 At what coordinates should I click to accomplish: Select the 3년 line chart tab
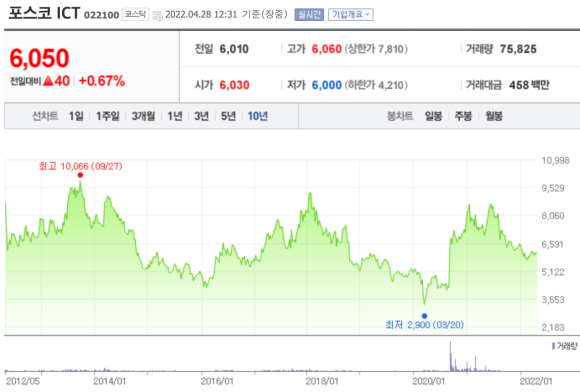[202, 116]
